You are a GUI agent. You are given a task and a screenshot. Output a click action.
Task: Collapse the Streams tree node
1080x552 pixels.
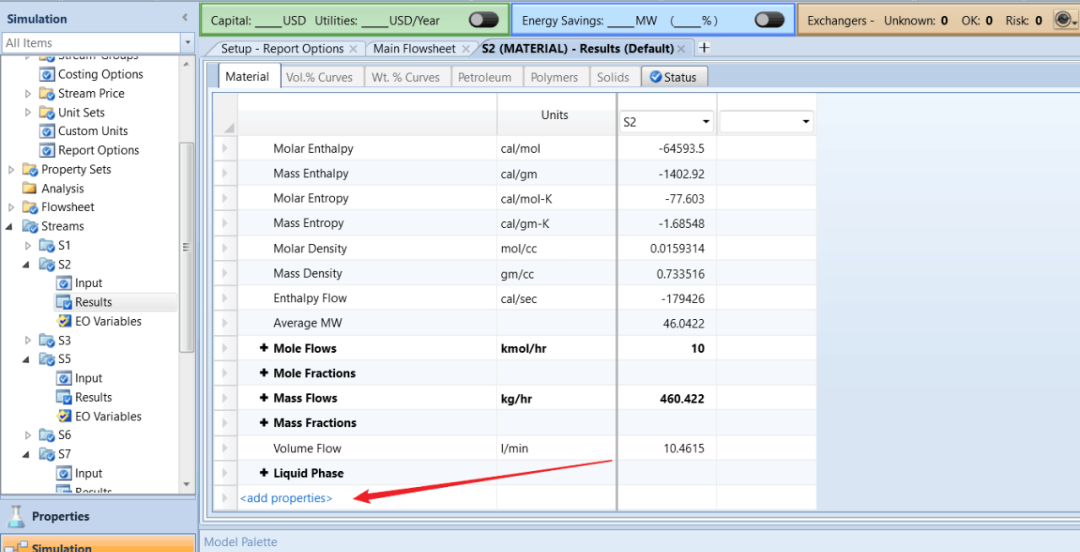click(x=11, y=226)
